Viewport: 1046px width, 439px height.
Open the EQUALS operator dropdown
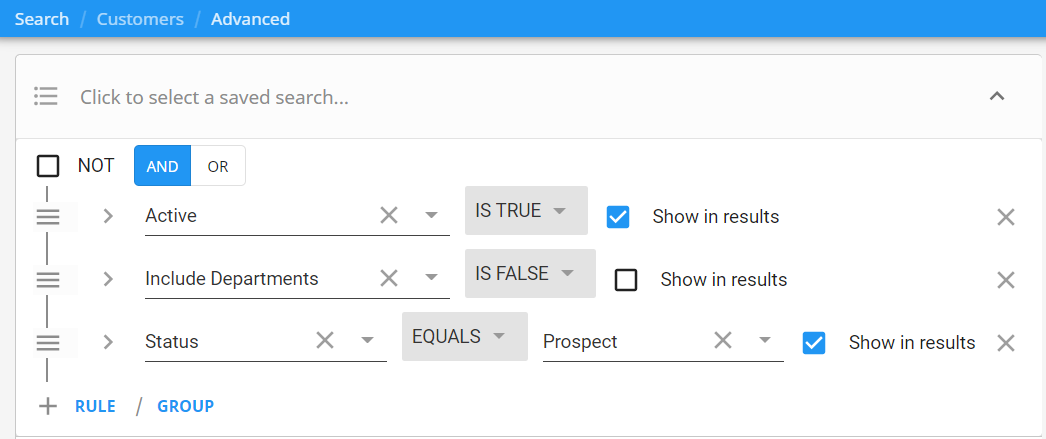[464, 336]
